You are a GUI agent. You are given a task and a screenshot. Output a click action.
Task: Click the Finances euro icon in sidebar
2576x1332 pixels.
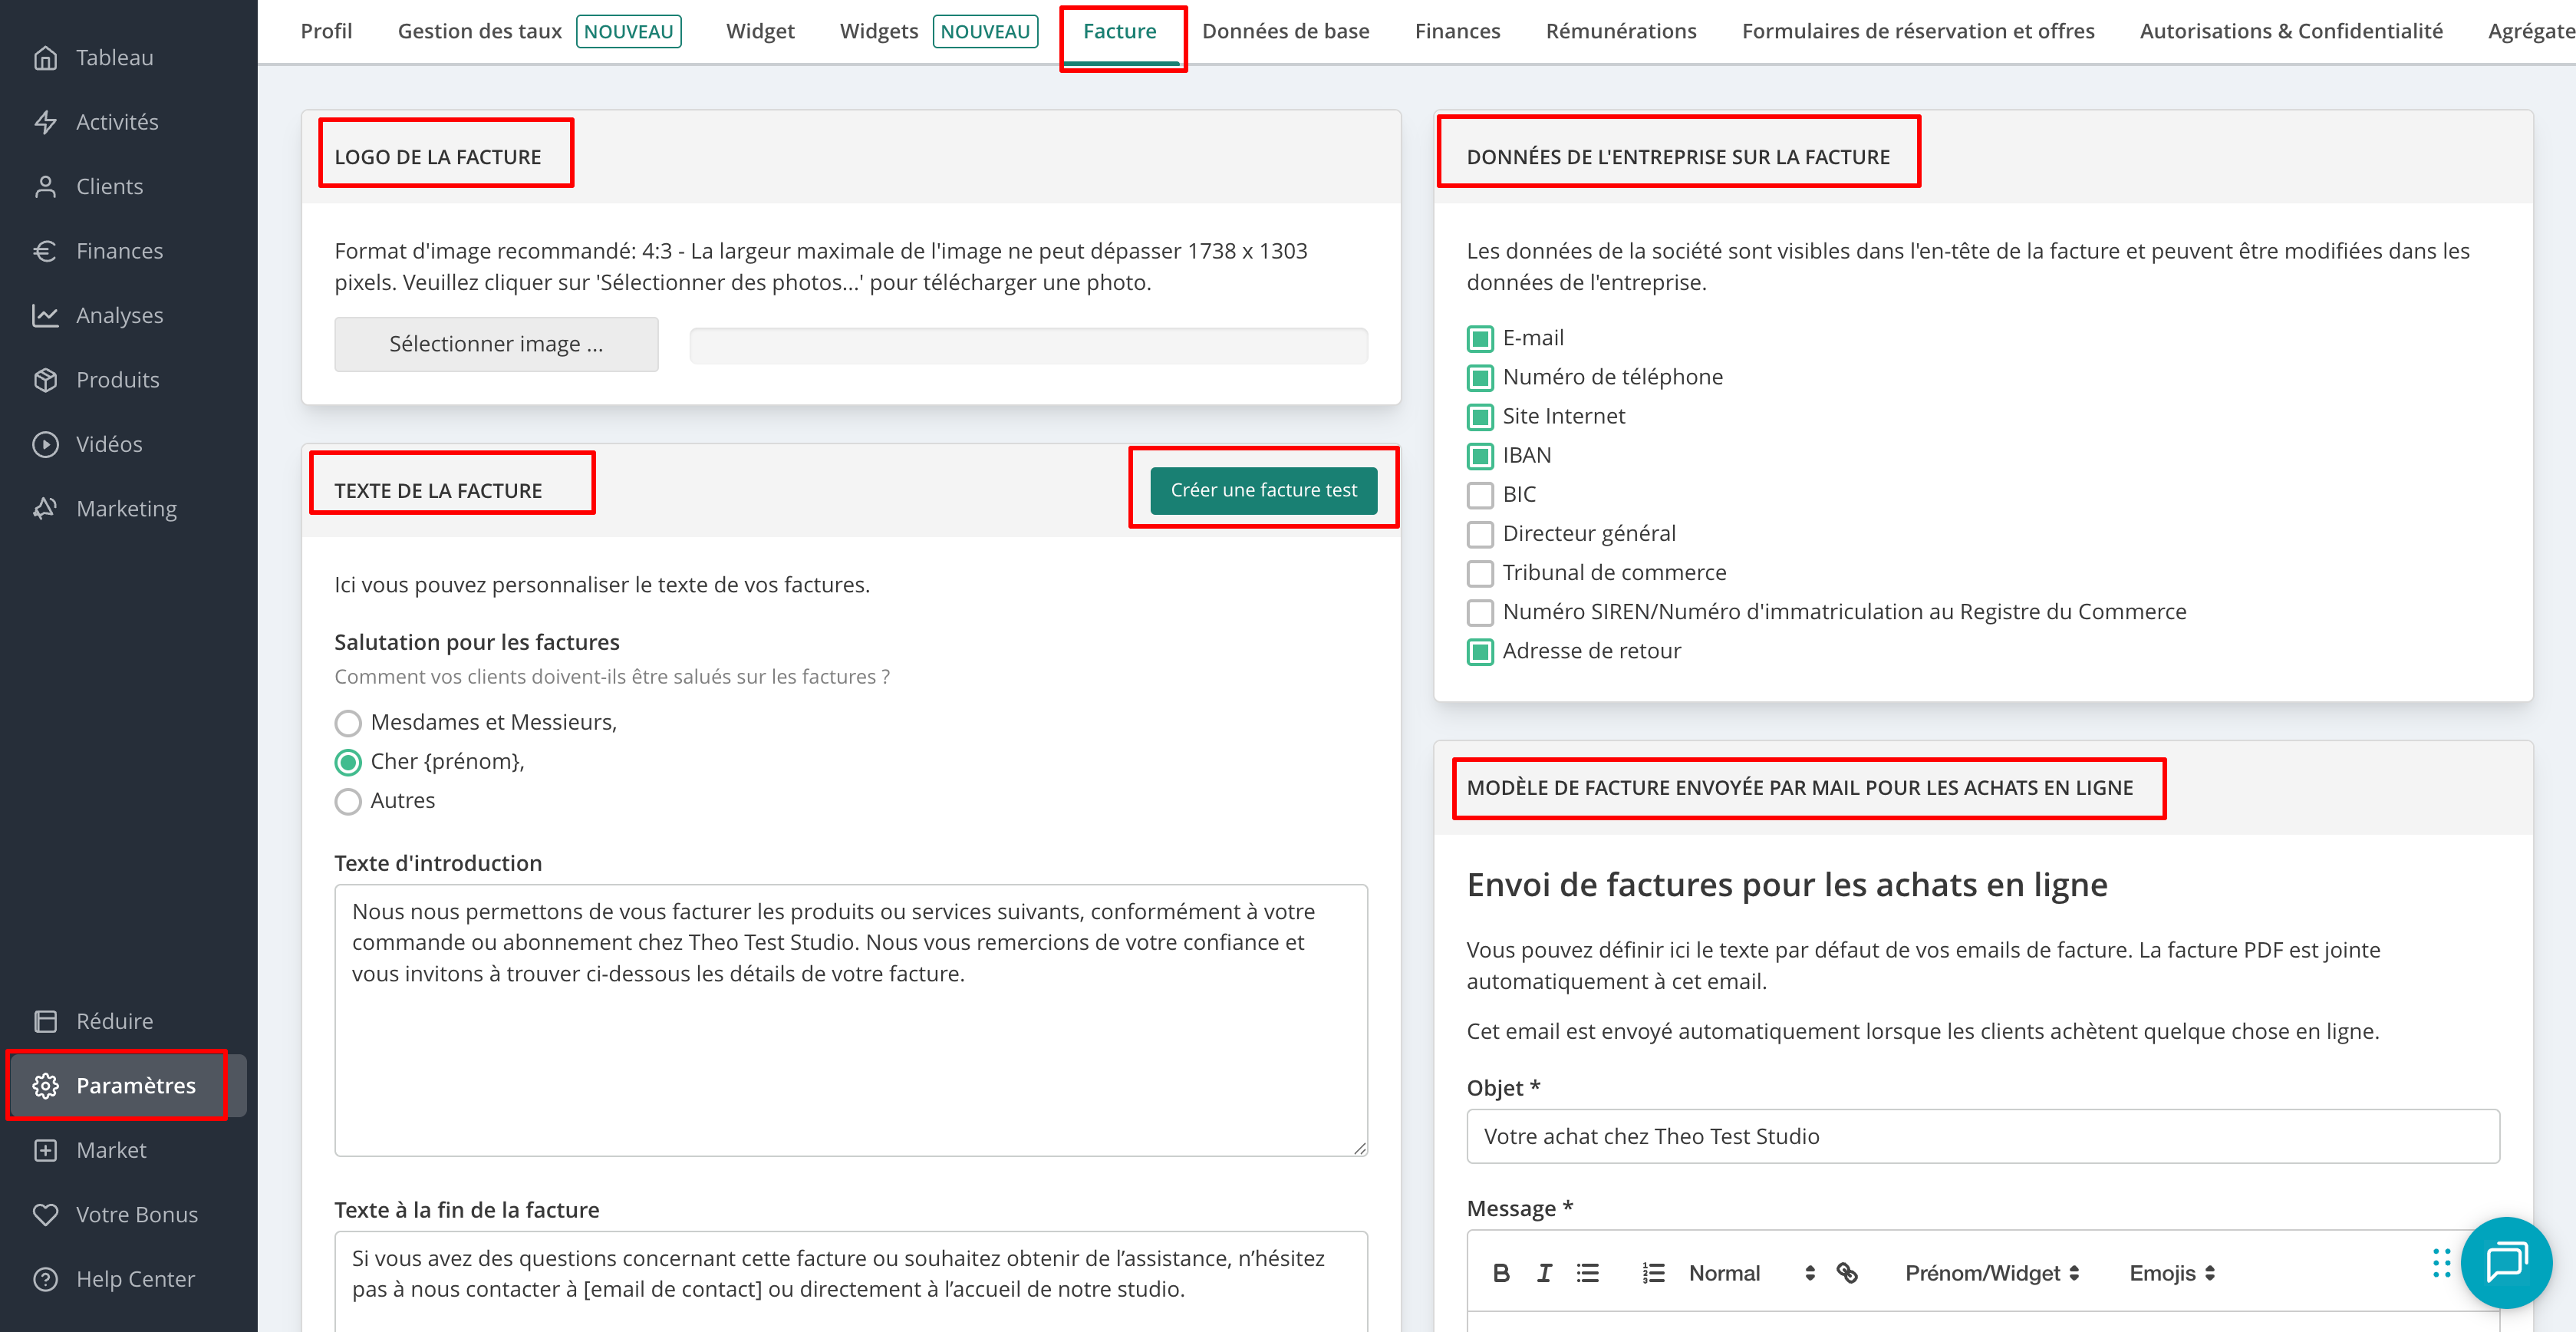tap(45, 251)
